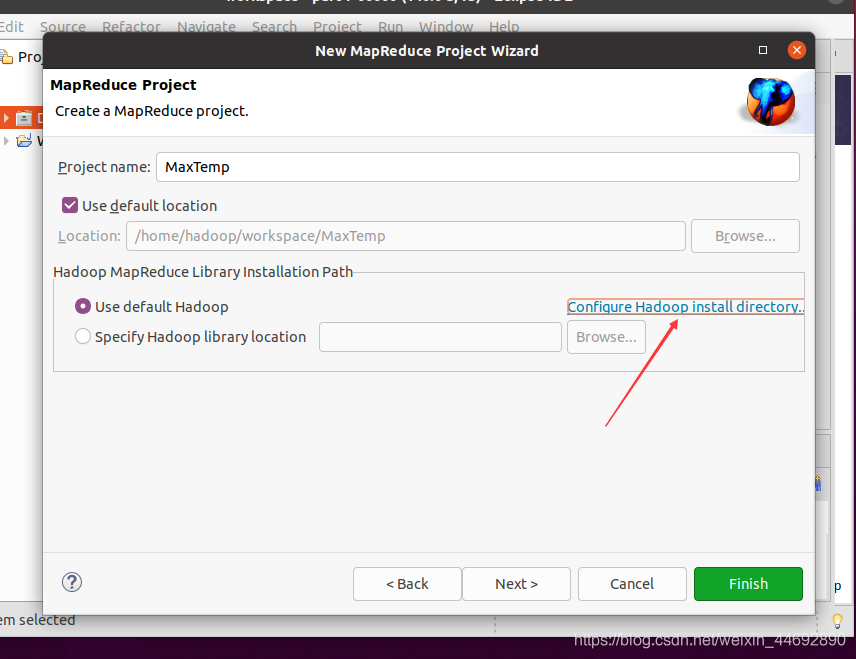Viewport: 856px width, 659px height.
Task: Choose Specify Hadoop library location option
Action: pos(82,337)
